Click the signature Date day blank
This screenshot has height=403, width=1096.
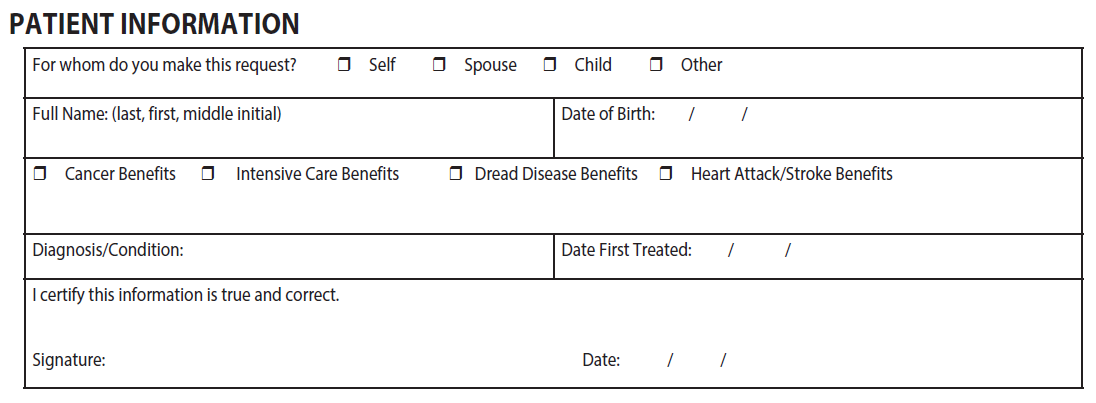697,360
